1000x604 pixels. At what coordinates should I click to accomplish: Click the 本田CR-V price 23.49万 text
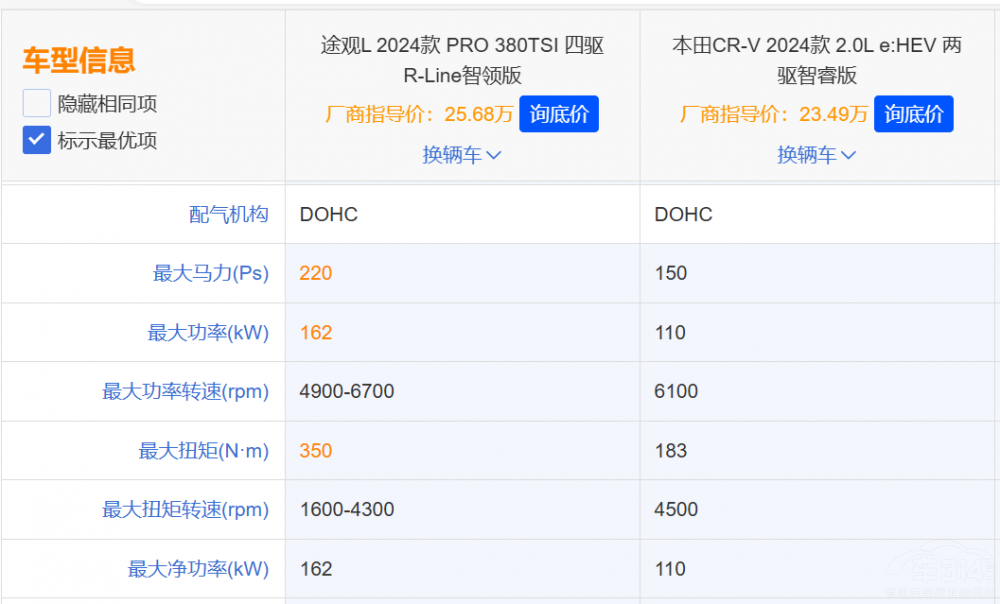833,114
